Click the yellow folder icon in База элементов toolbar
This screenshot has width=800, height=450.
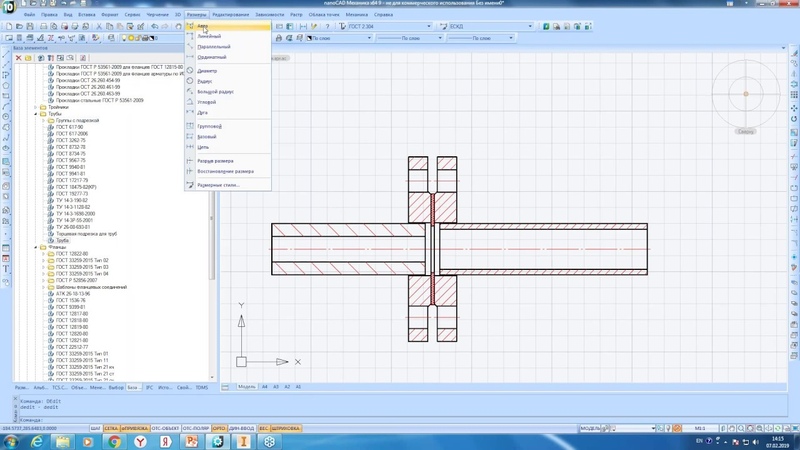point(28,58)
